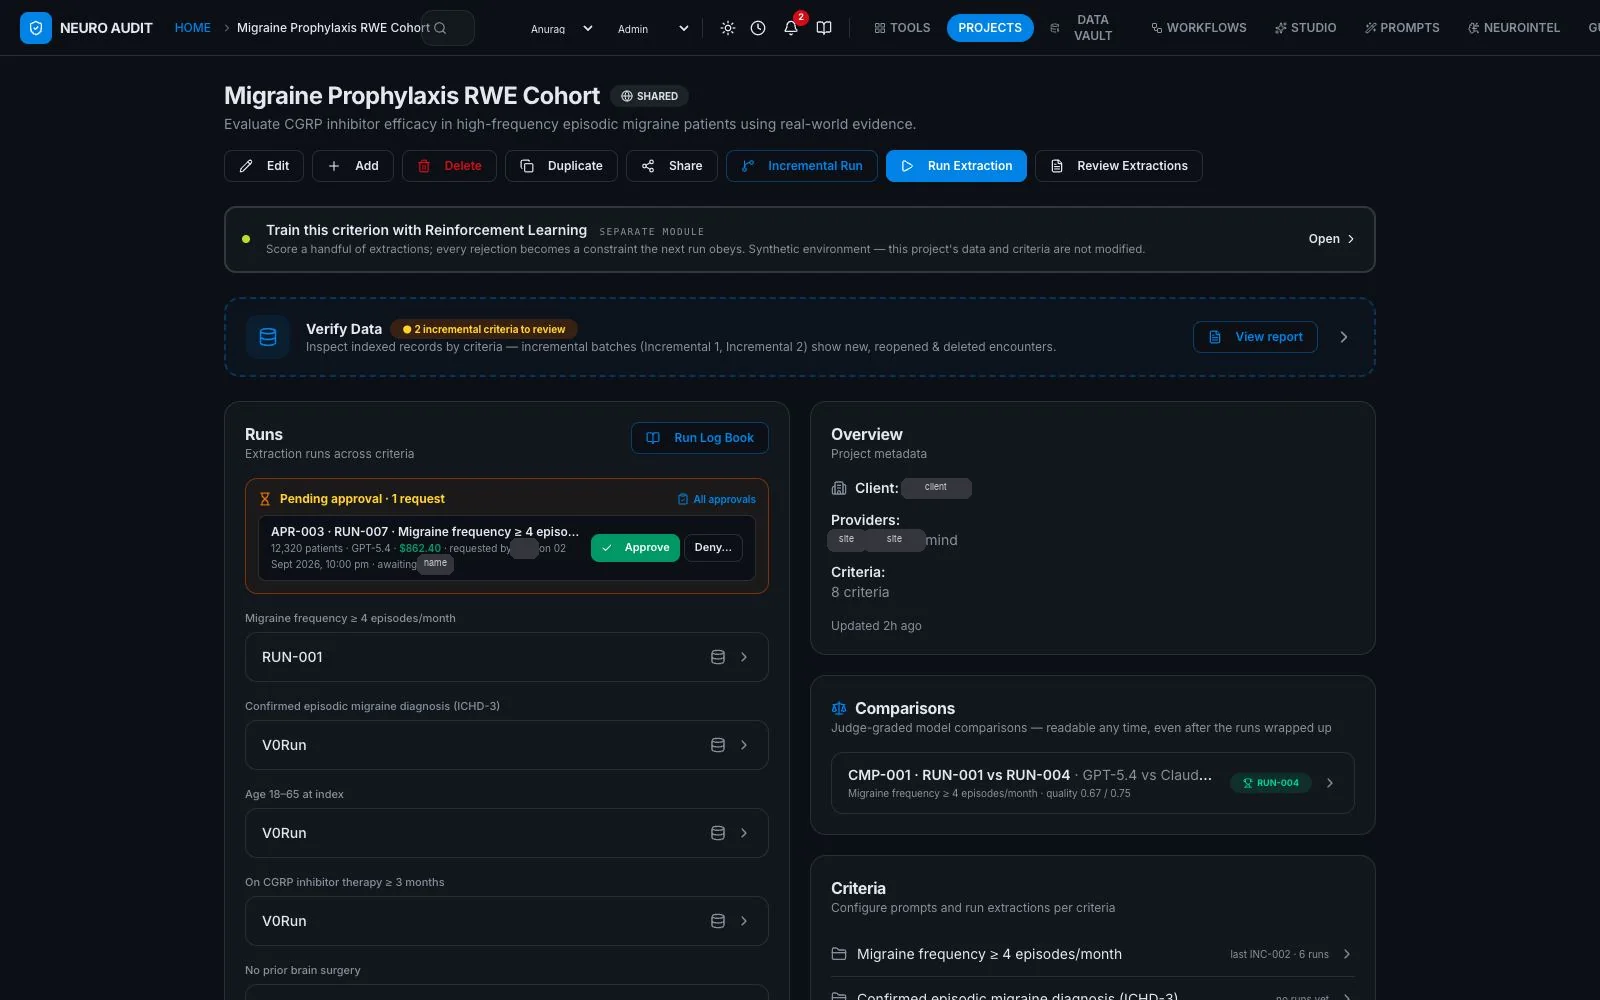Click the red Delete button
1600x1000 pixels.
pos(450,166)
